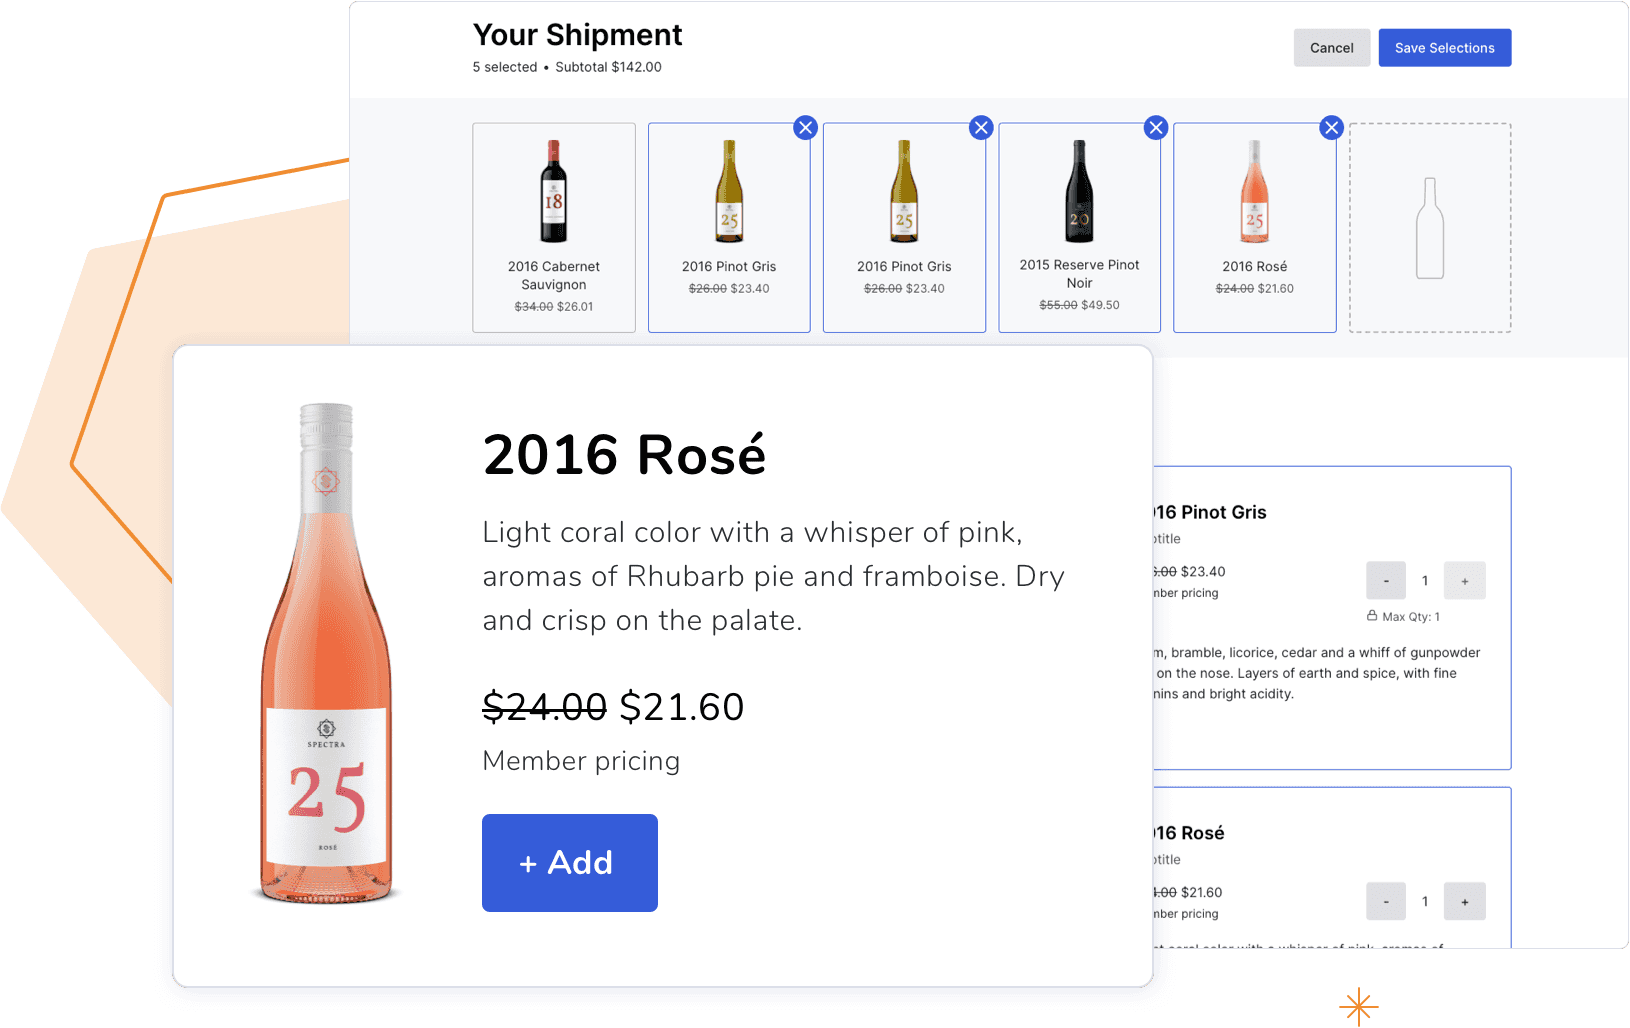The image size is (1630, 1028).
Task: Decrease the Rosé quantity with minus
Action: [1386, 902]
